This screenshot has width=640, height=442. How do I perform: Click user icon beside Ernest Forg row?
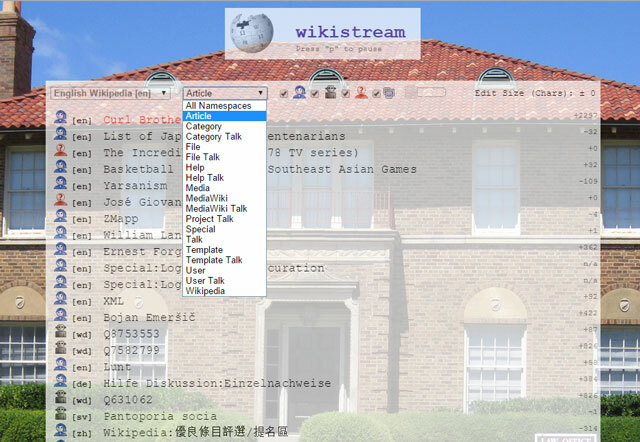[60, 249]
